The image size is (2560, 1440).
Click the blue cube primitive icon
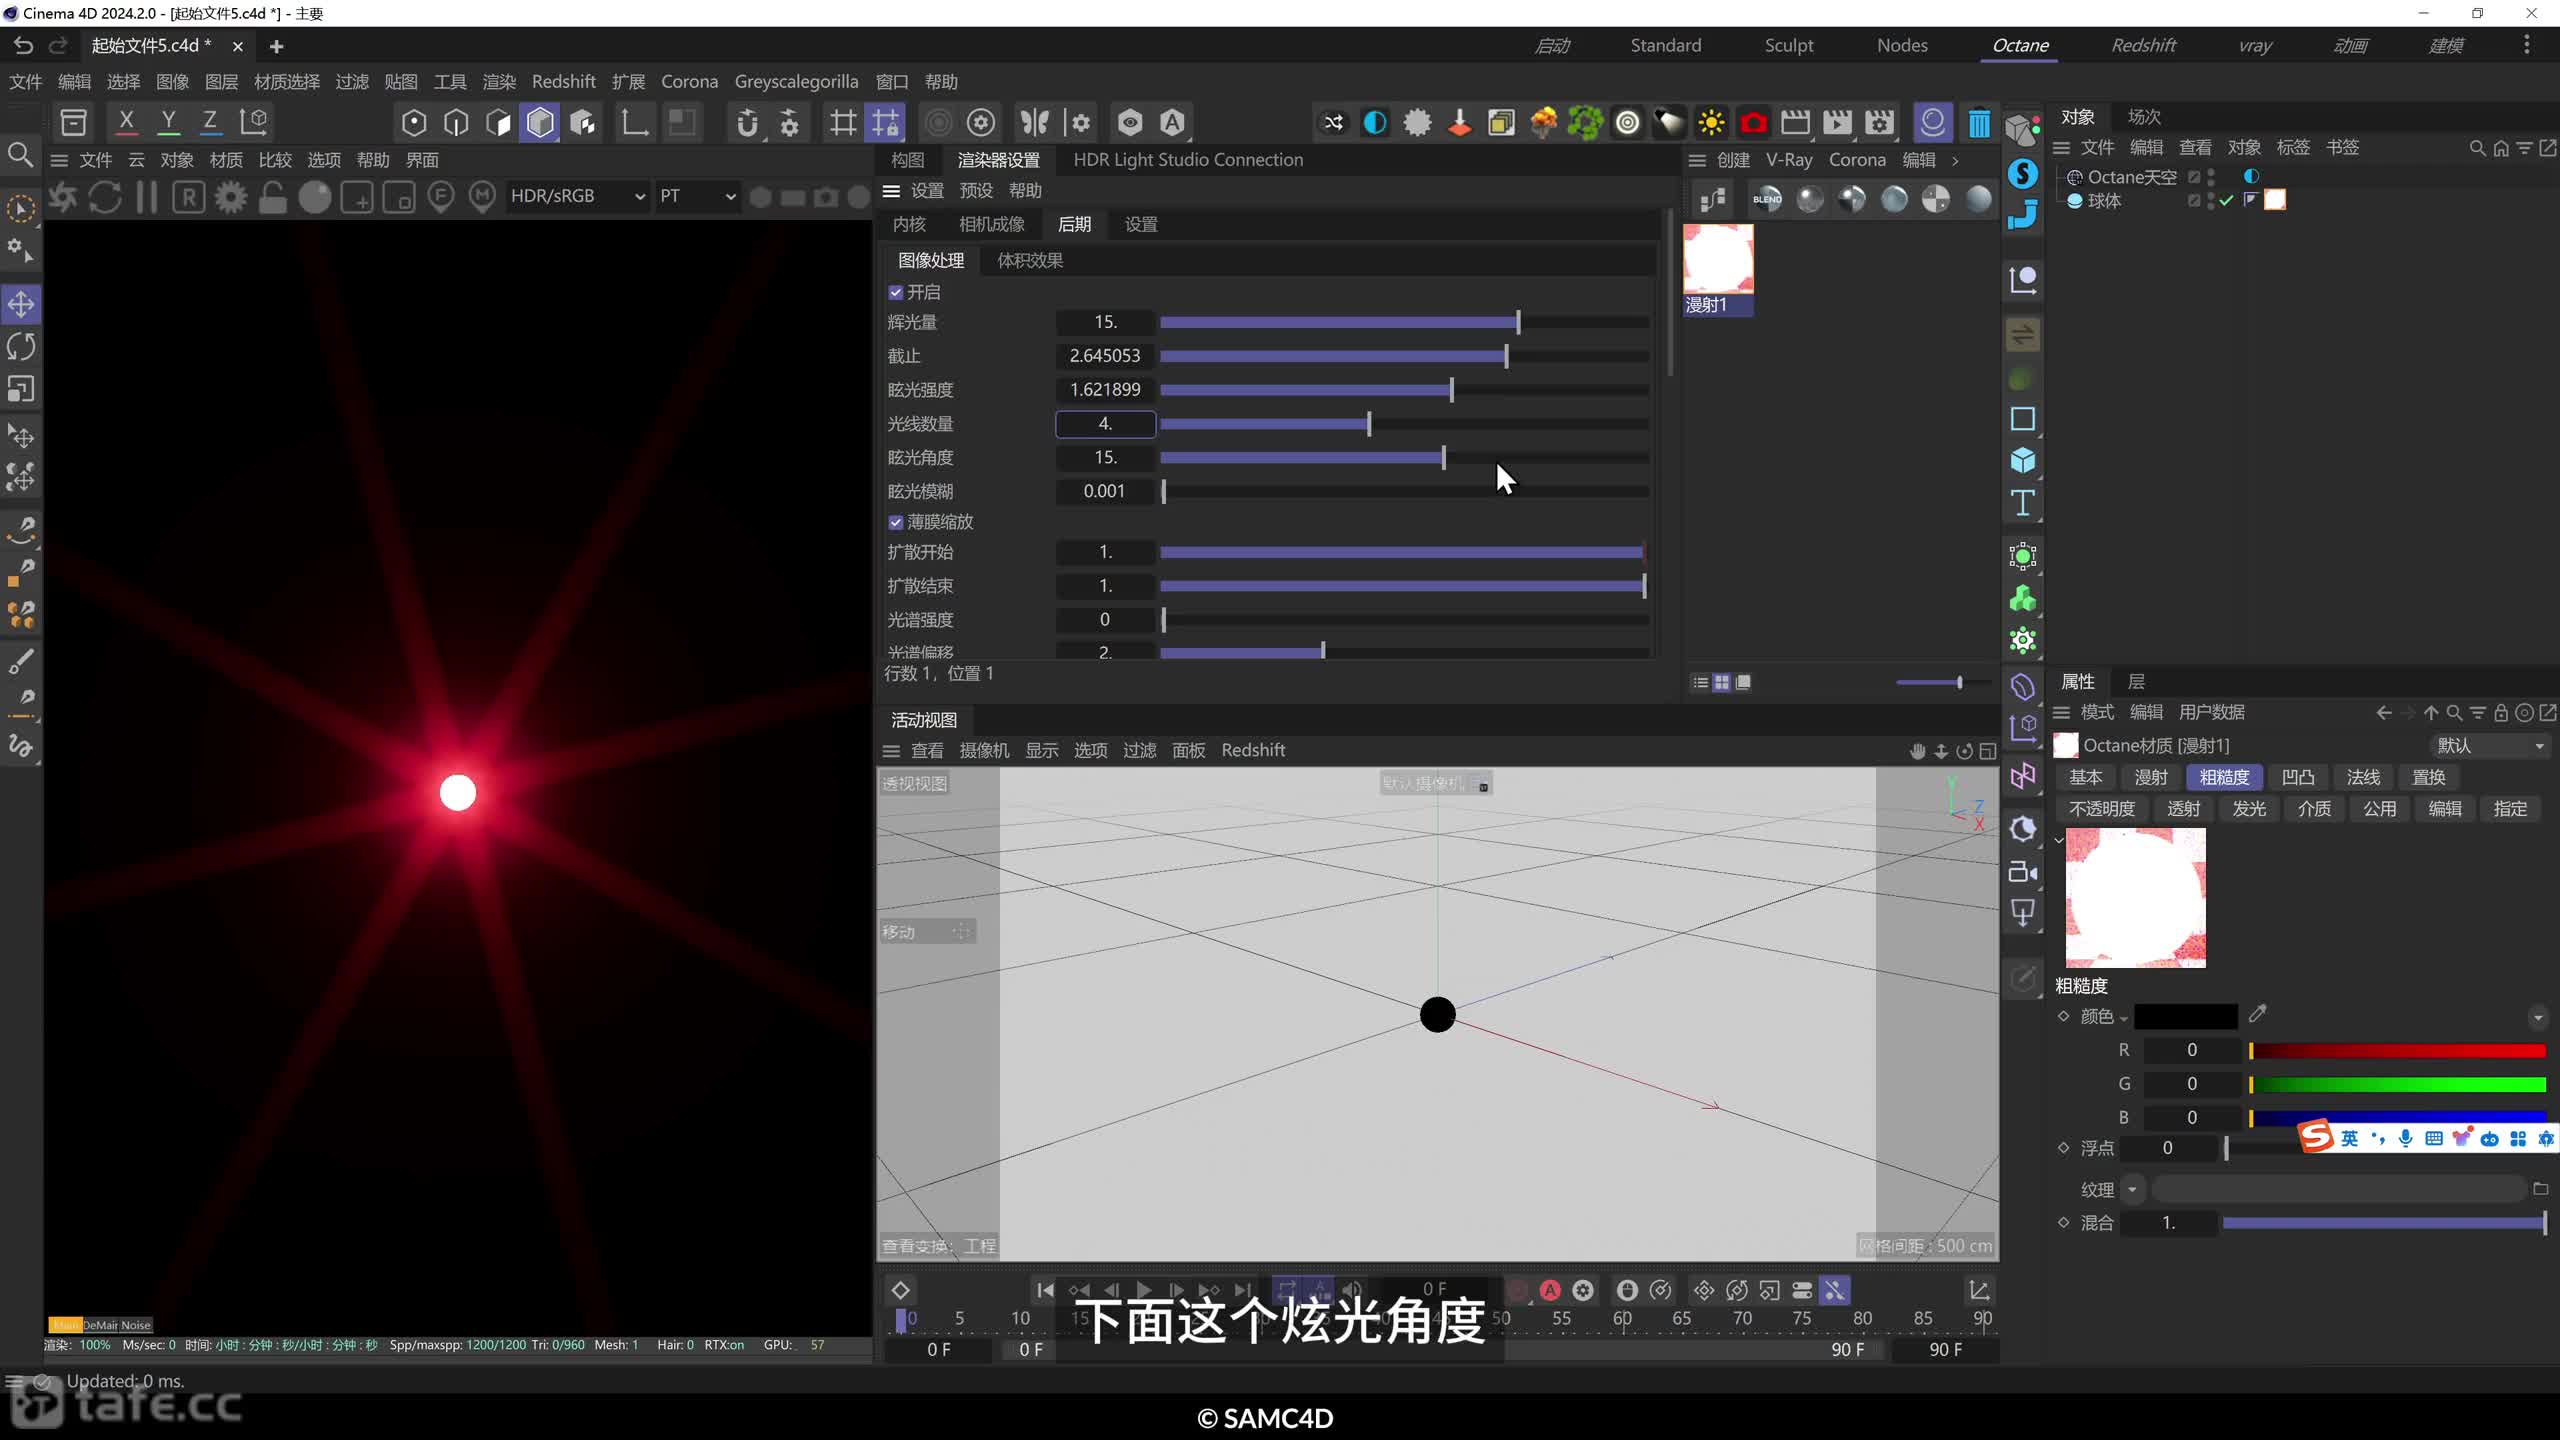2022,461
